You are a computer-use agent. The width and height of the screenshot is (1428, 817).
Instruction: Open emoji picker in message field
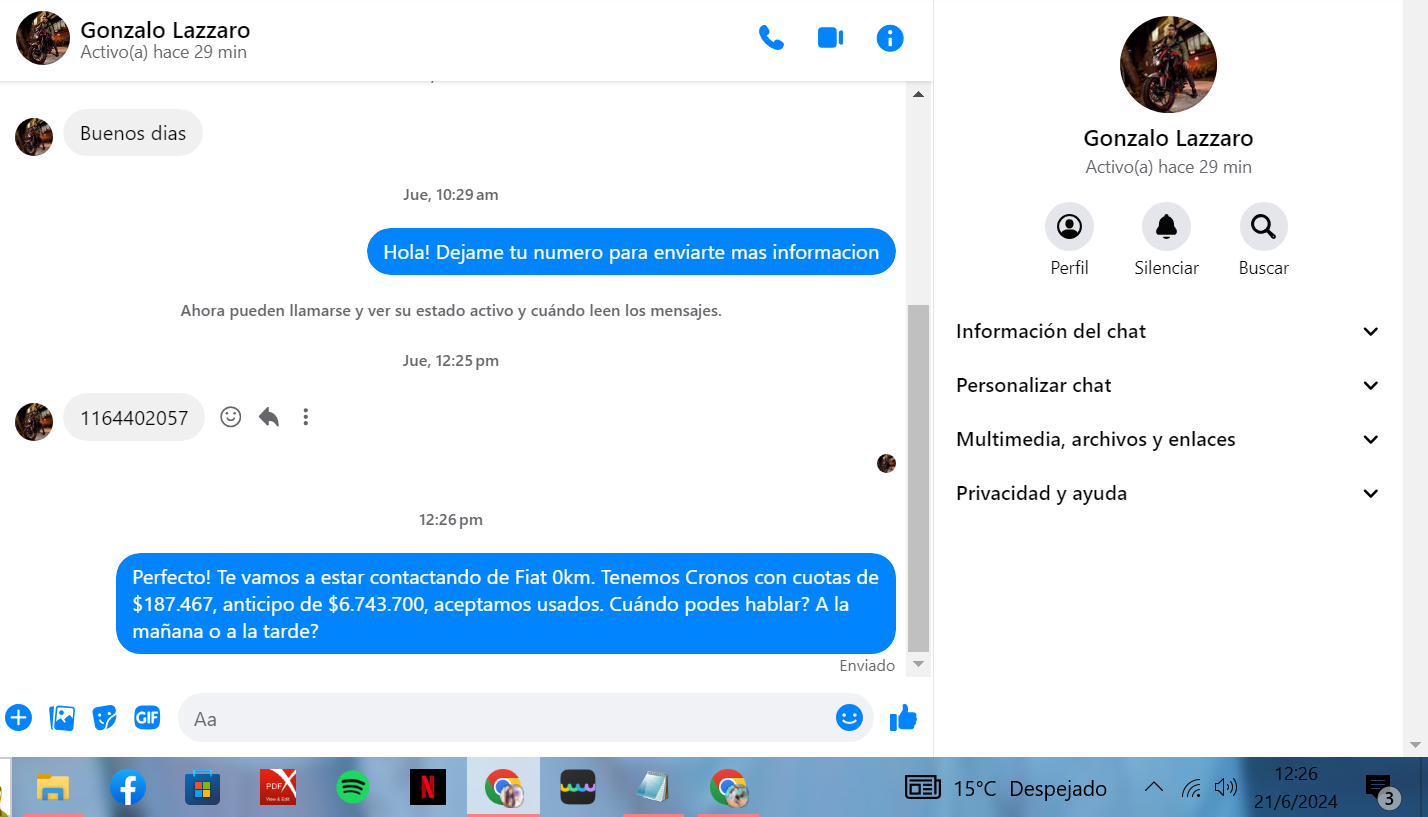pos(849,717)
